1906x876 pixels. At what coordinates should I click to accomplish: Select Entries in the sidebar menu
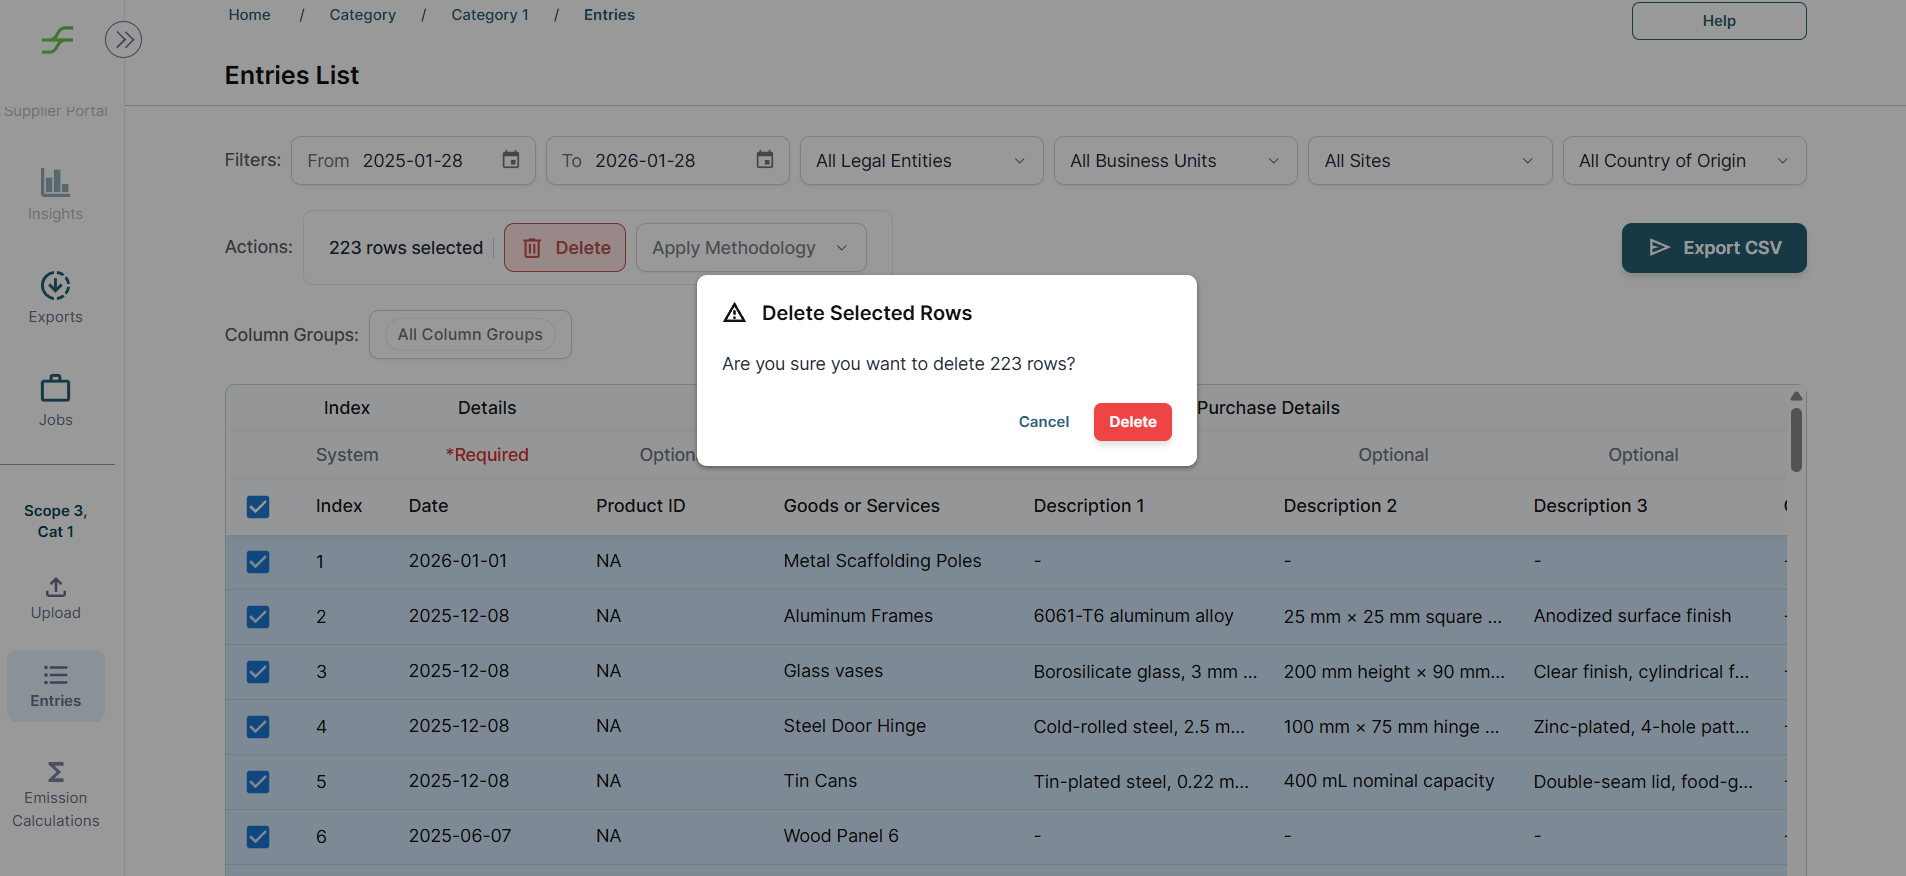click(x=55, y=686)
